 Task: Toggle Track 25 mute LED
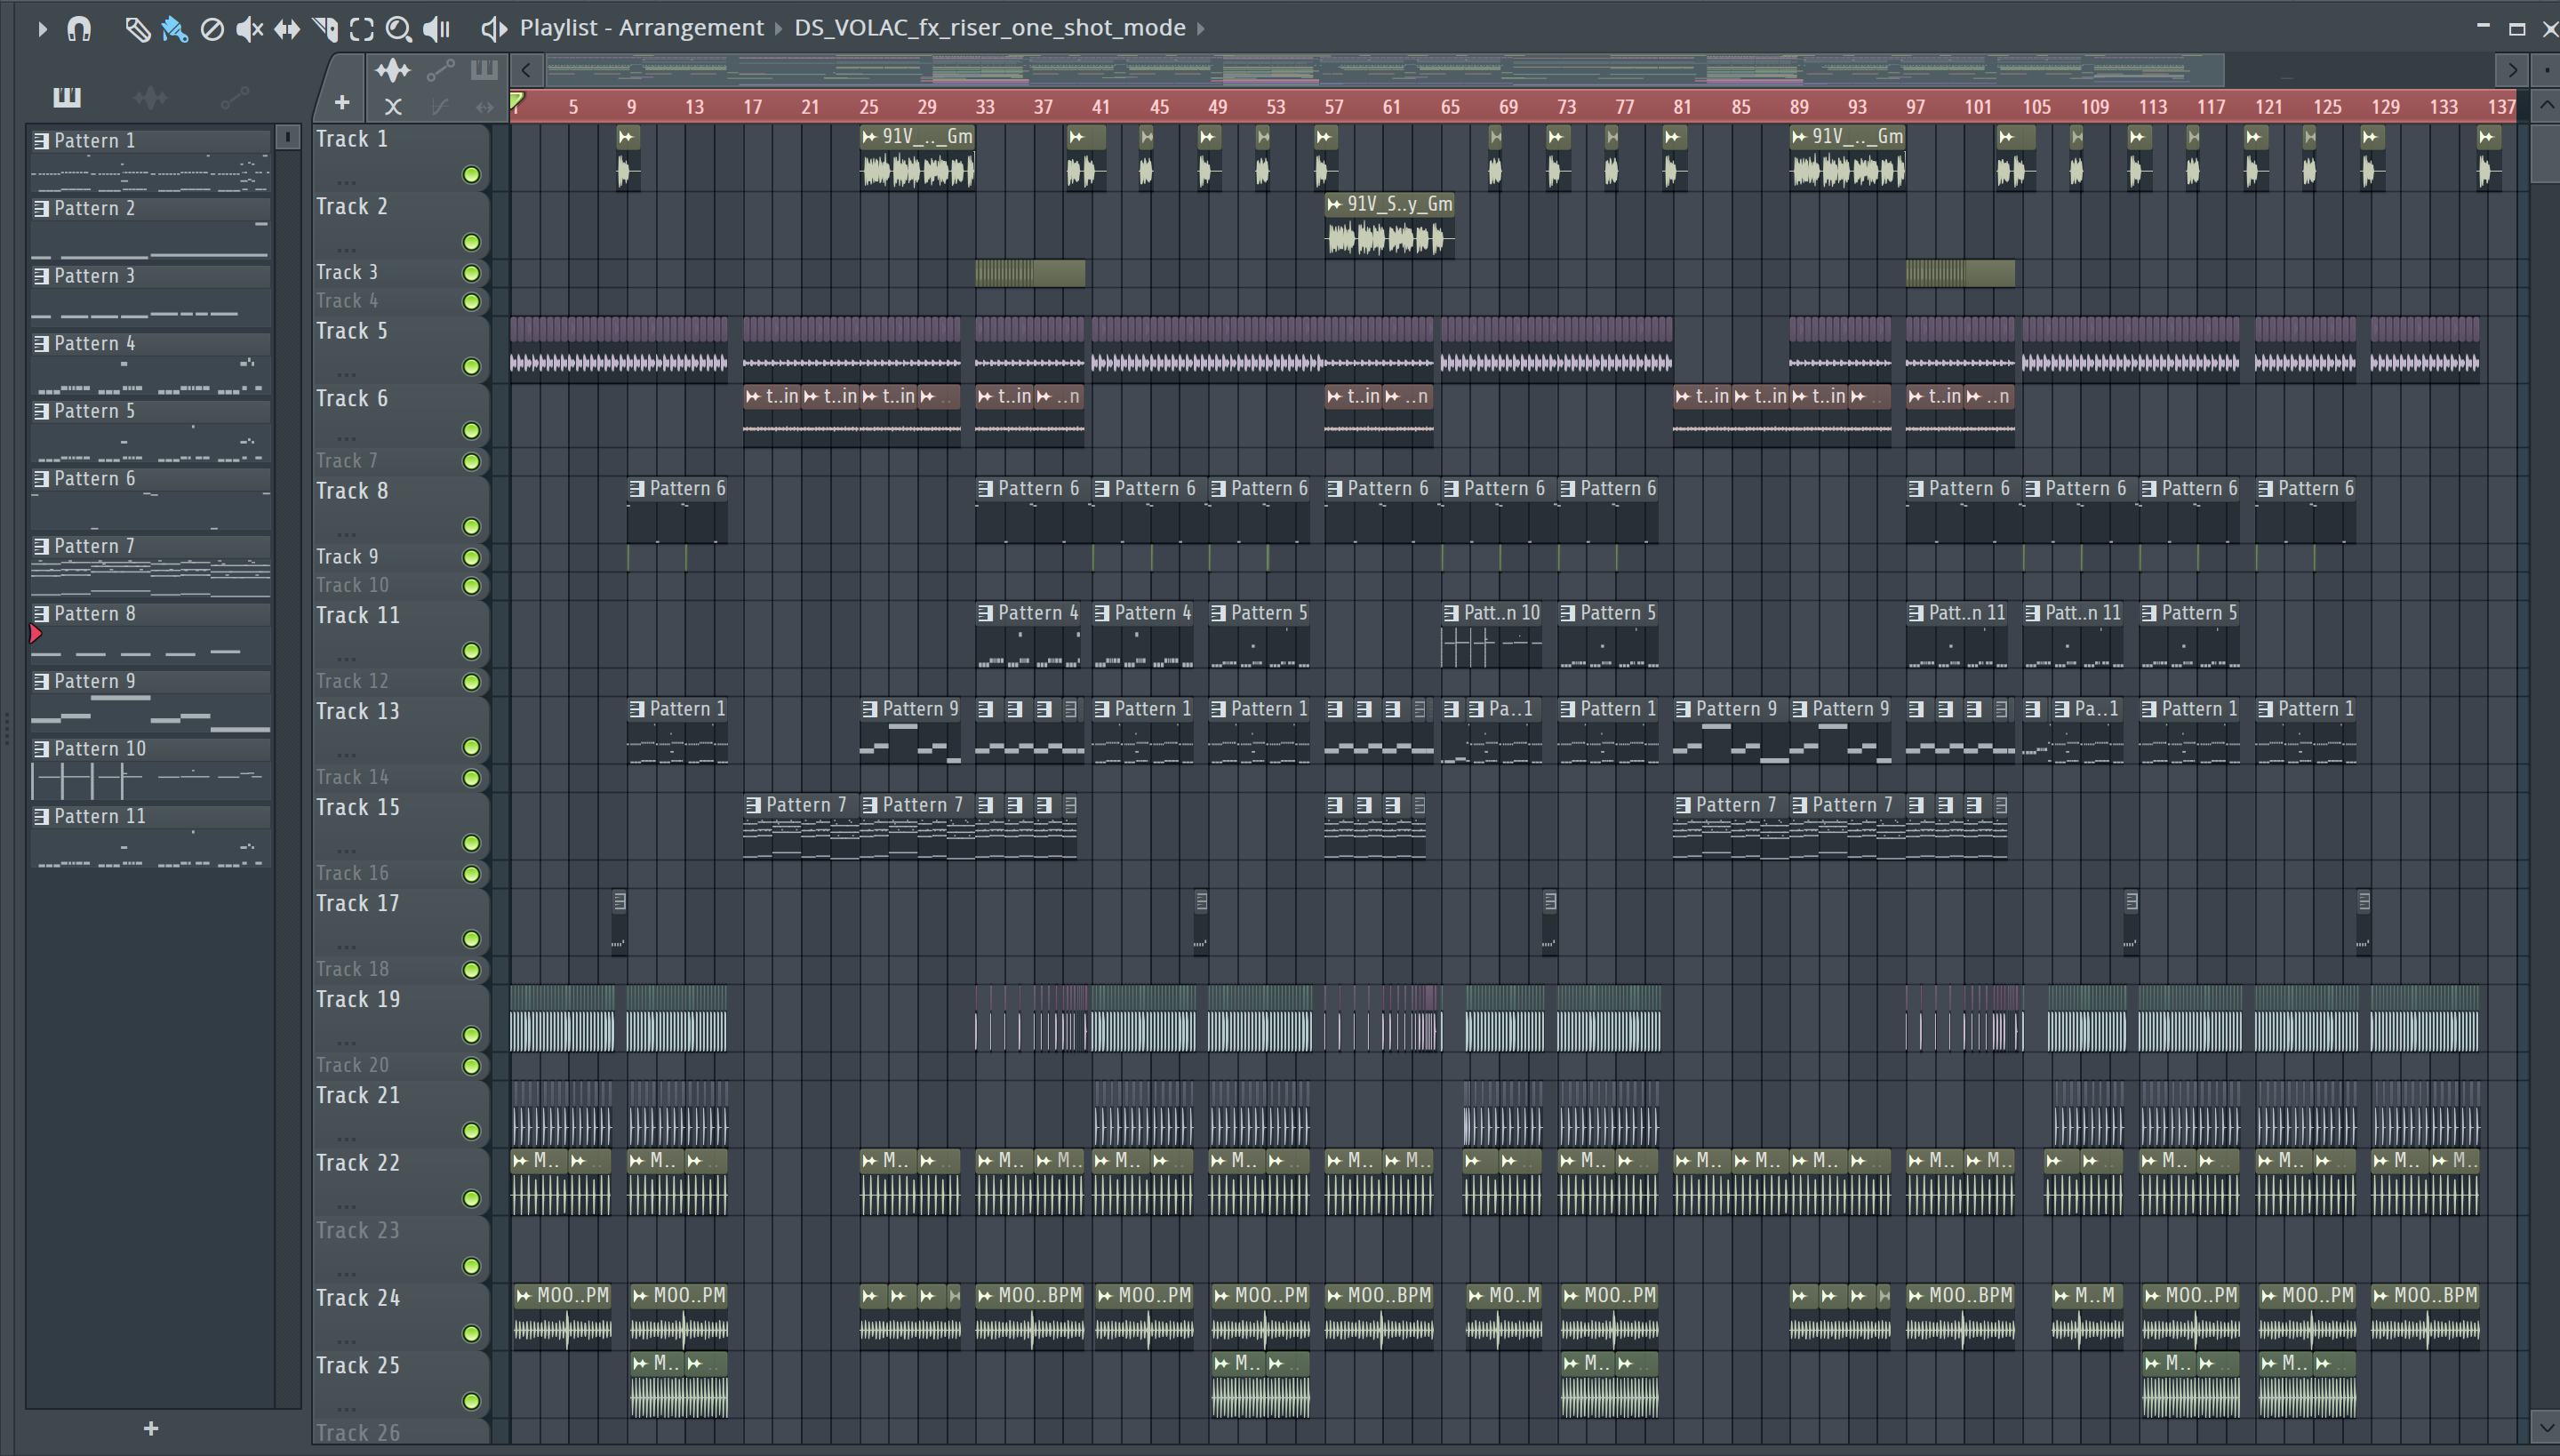pos(471,1401)
